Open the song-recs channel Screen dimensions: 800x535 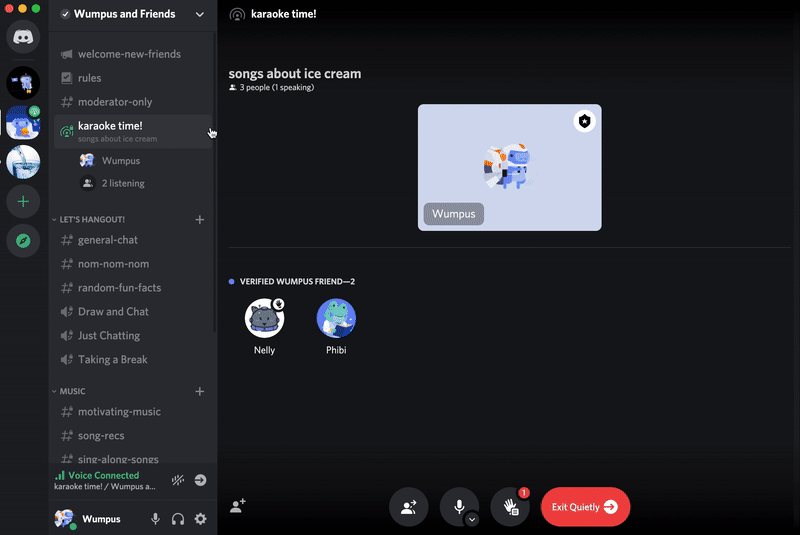tap(133, 436)
